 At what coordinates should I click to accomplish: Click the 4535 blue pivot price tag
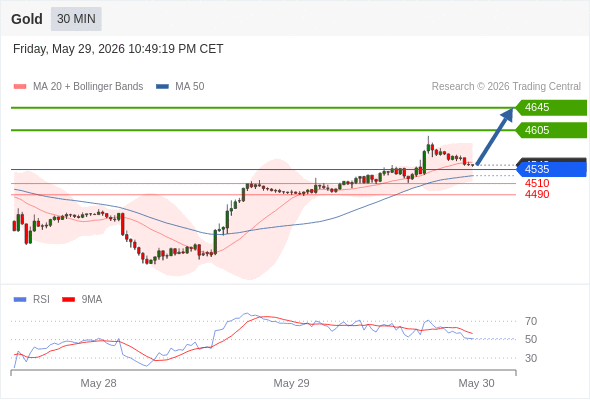point(551,169)
